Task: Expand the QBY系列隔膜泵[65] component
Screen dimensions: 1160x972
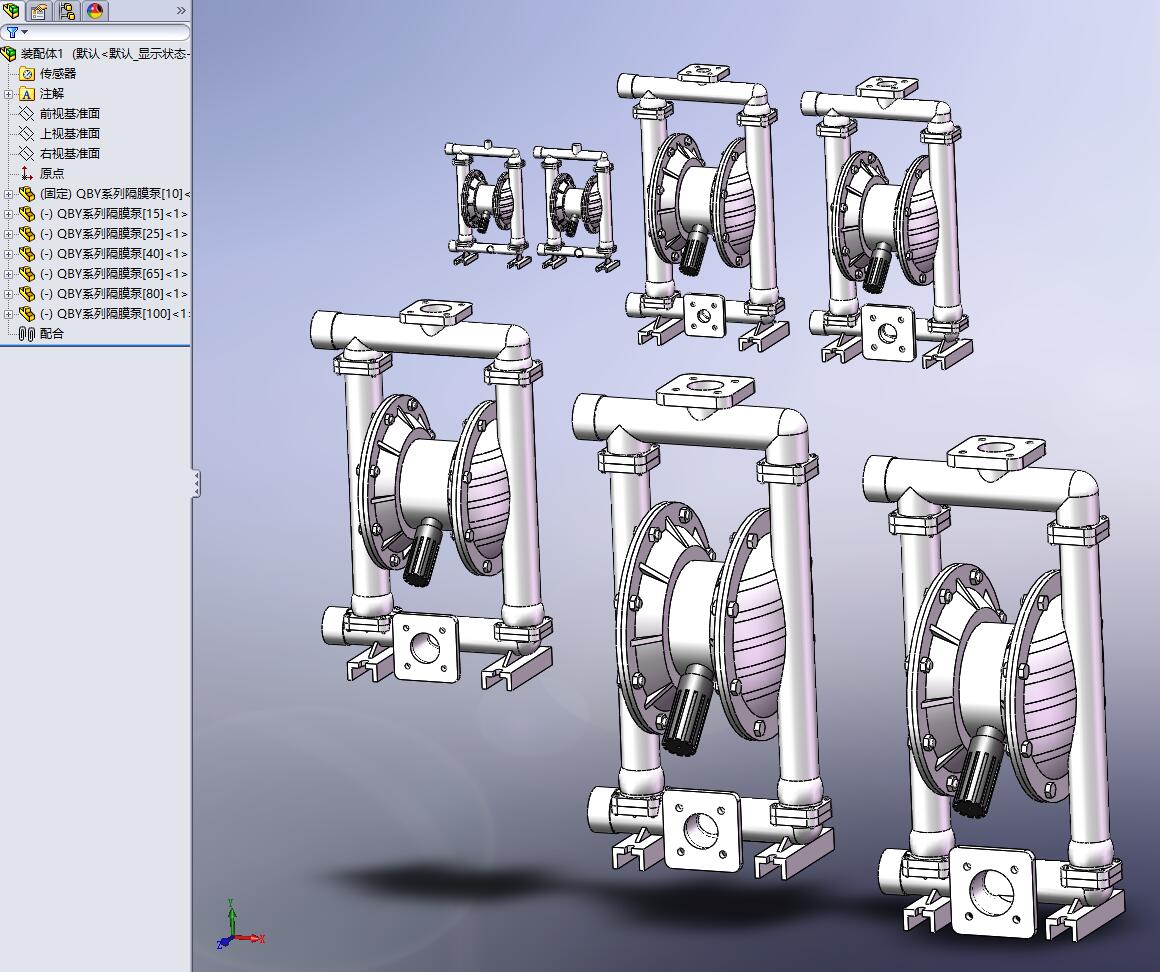Action: (x=8, y=274)
